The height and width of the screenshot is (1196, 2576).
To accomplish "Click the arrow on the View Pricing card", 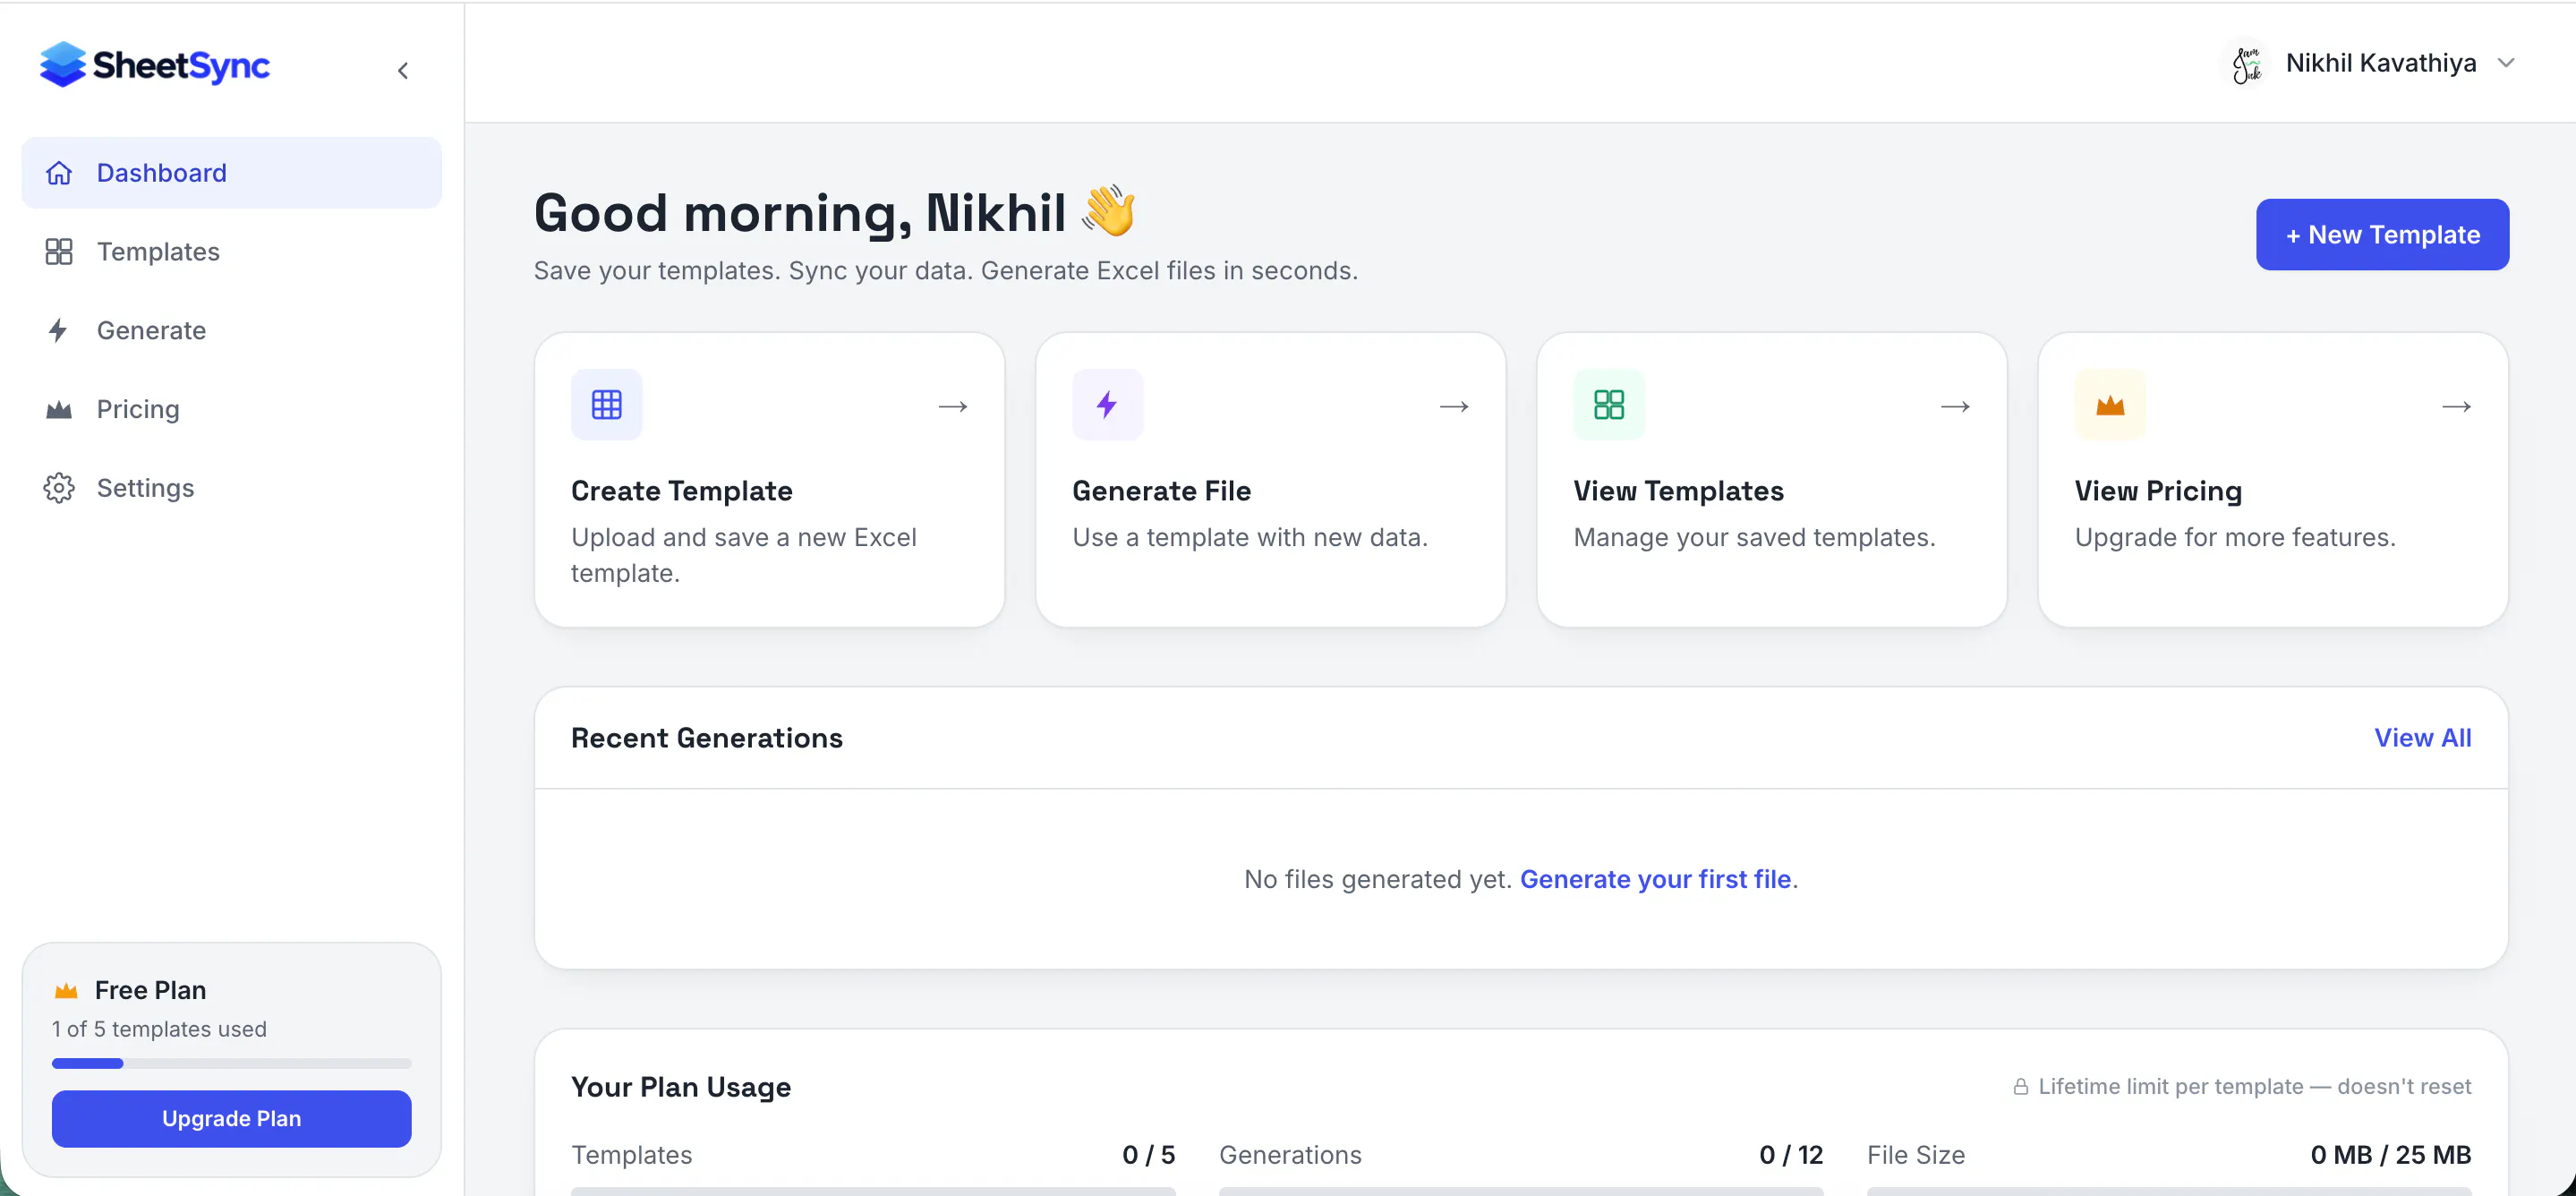I will (2456, 406).
